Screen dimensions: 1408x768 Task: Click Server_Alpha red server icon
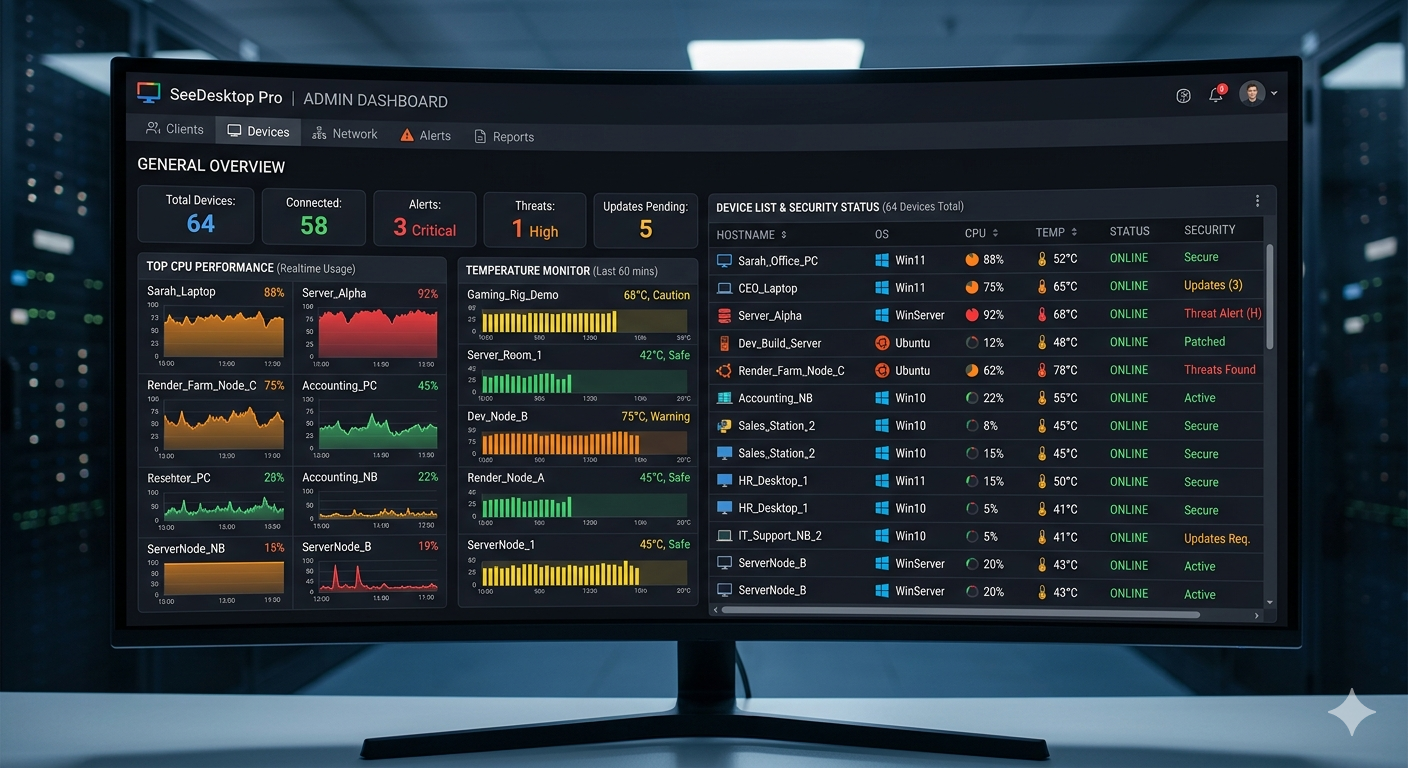pos(725,315)
